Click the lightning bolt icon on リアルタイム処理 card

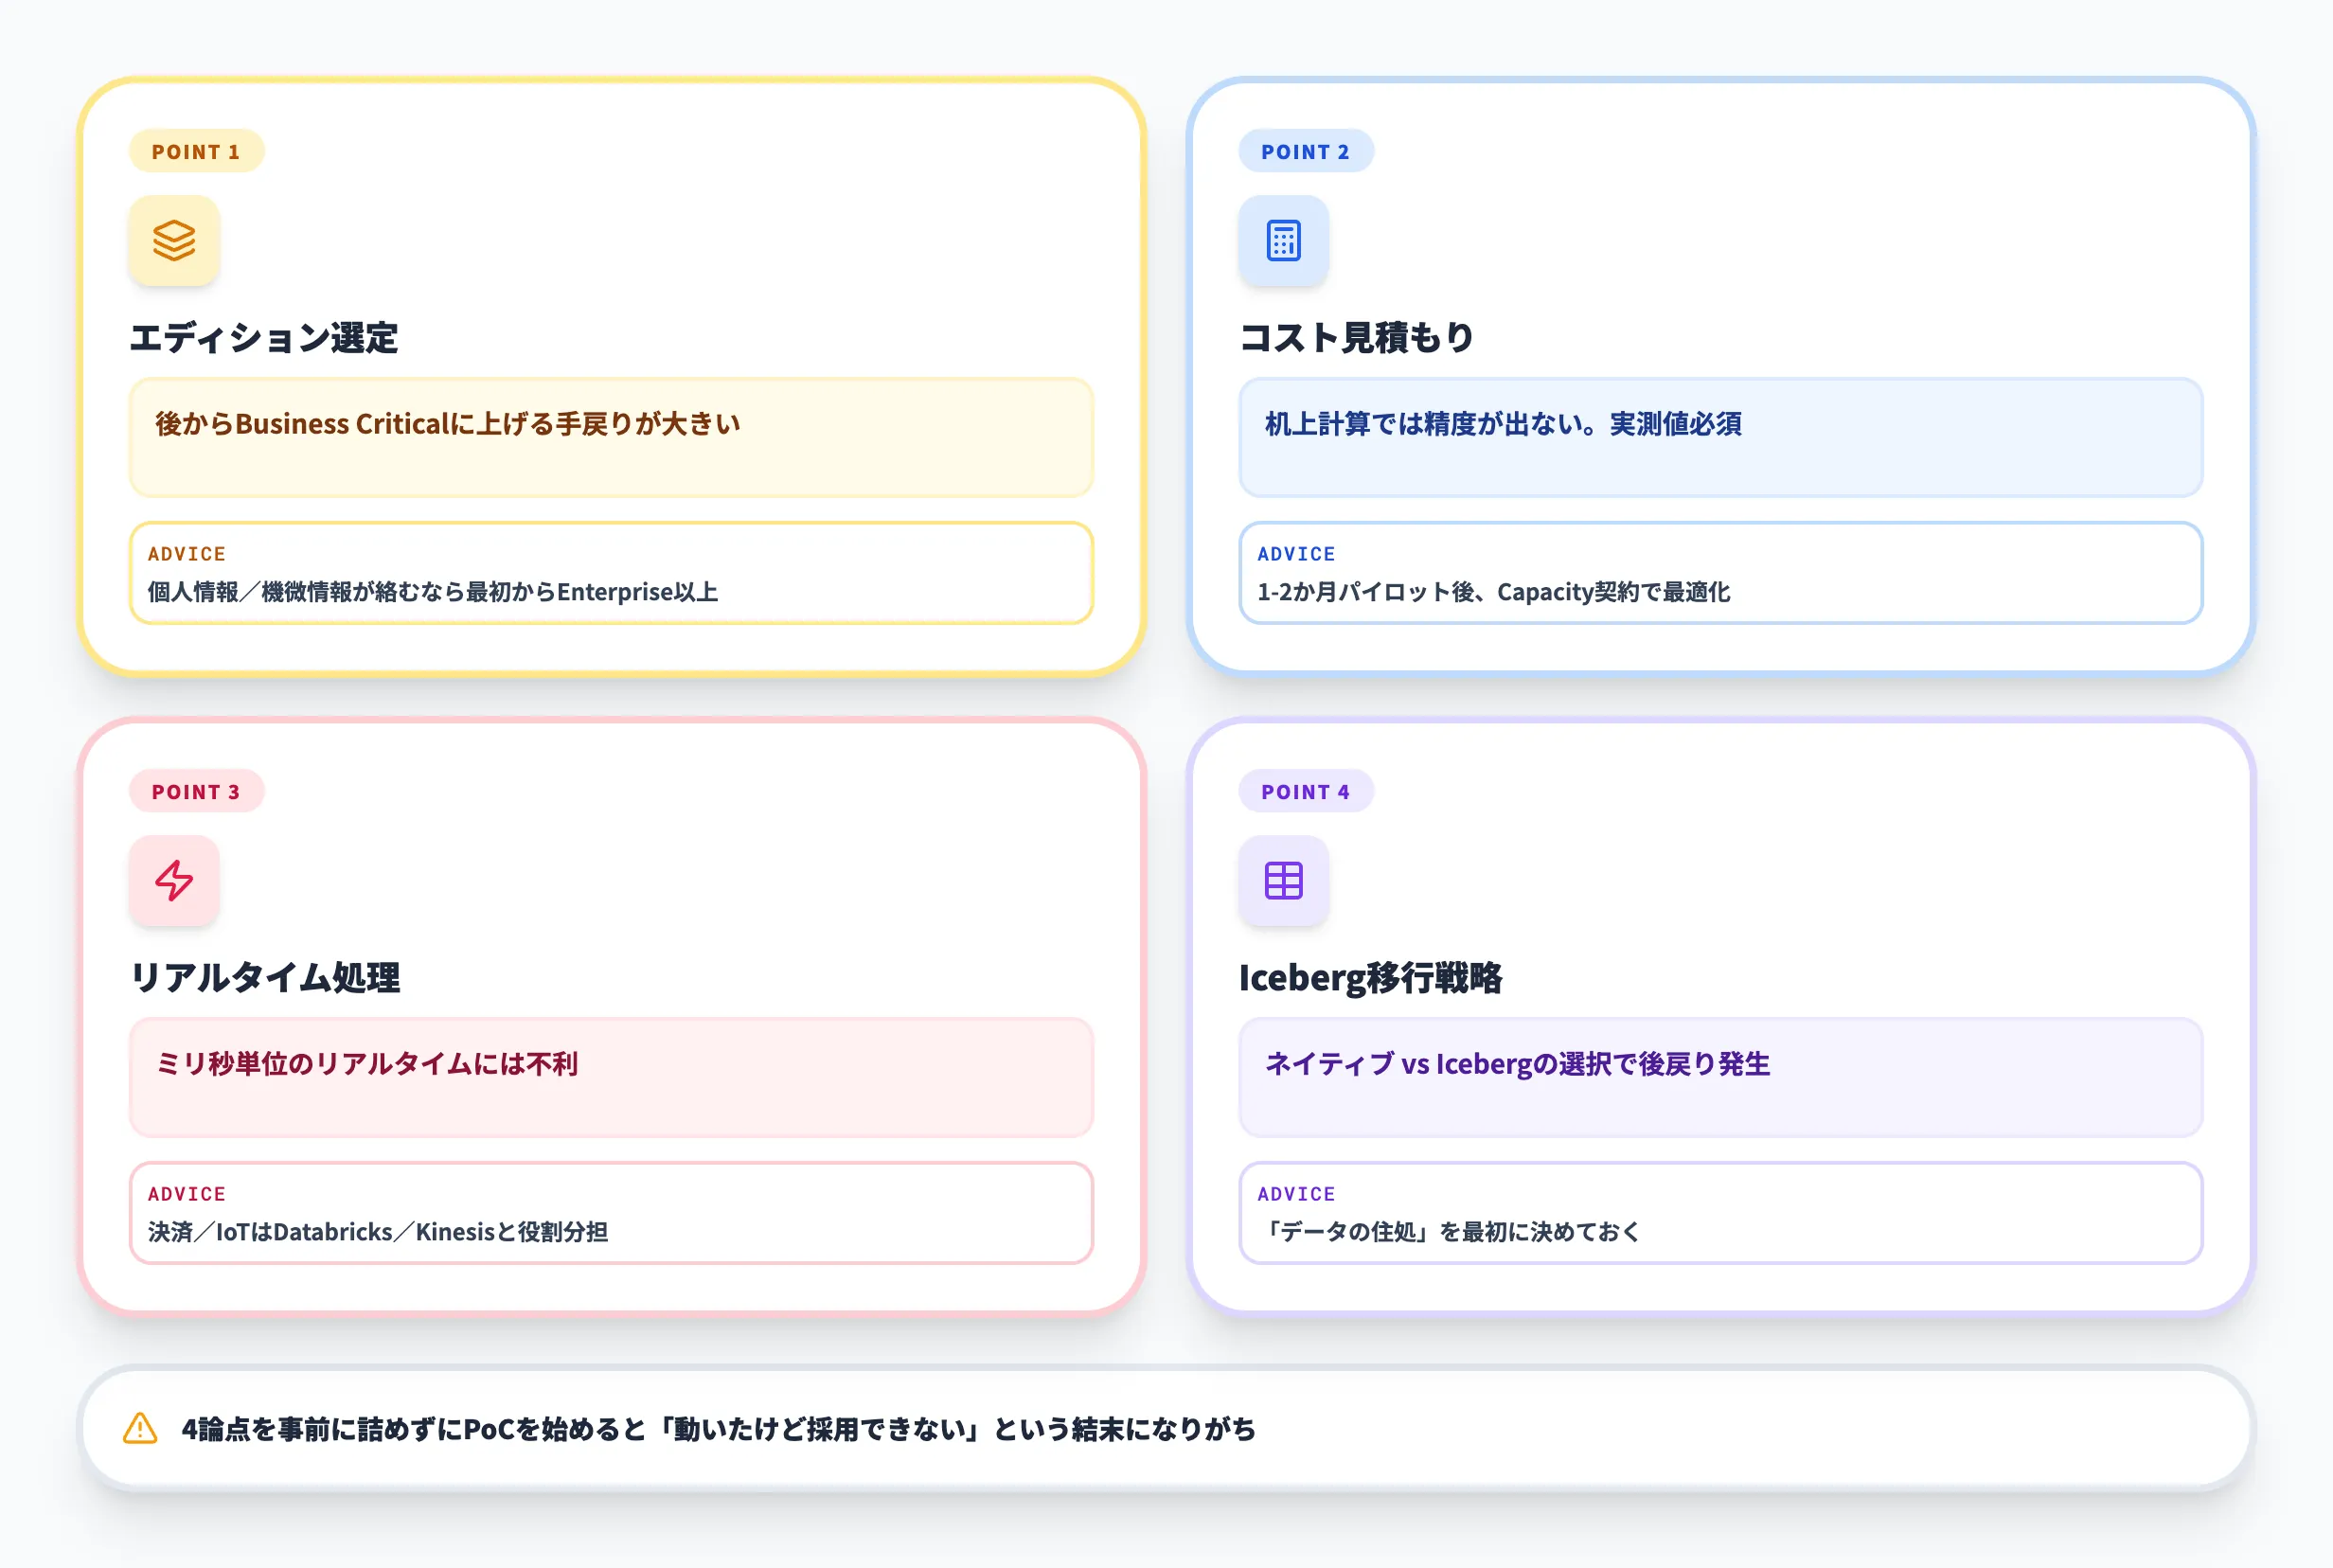(x=174, y=881)
